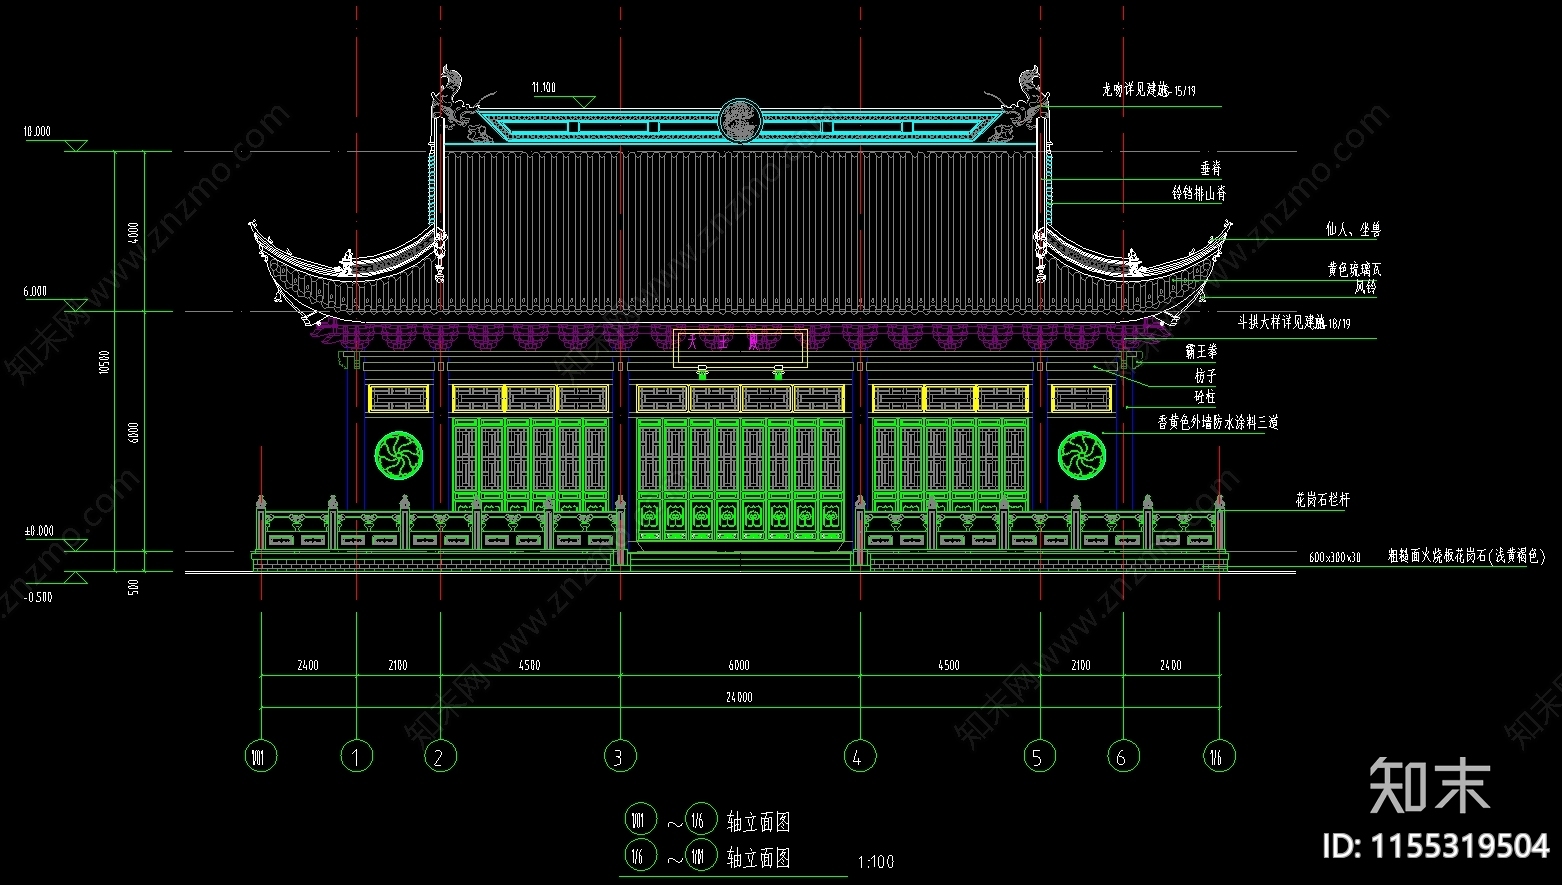Select the 斗拱大样详见建施 18/19 note
Screen dimensions: 1562x885
1294,323
